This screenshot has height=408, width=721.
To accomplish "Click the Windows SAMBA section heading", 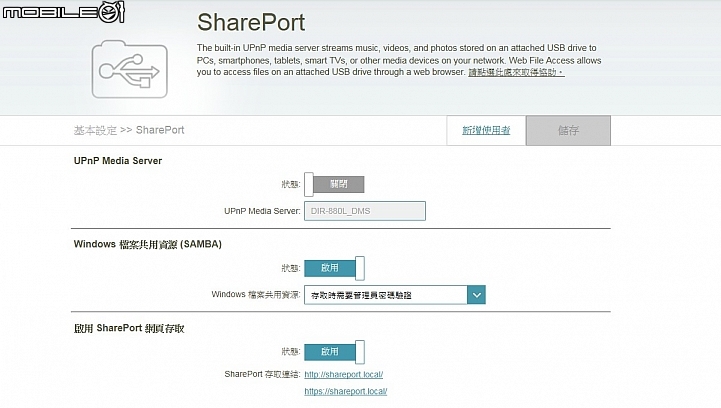I will [x=148, y=244].
